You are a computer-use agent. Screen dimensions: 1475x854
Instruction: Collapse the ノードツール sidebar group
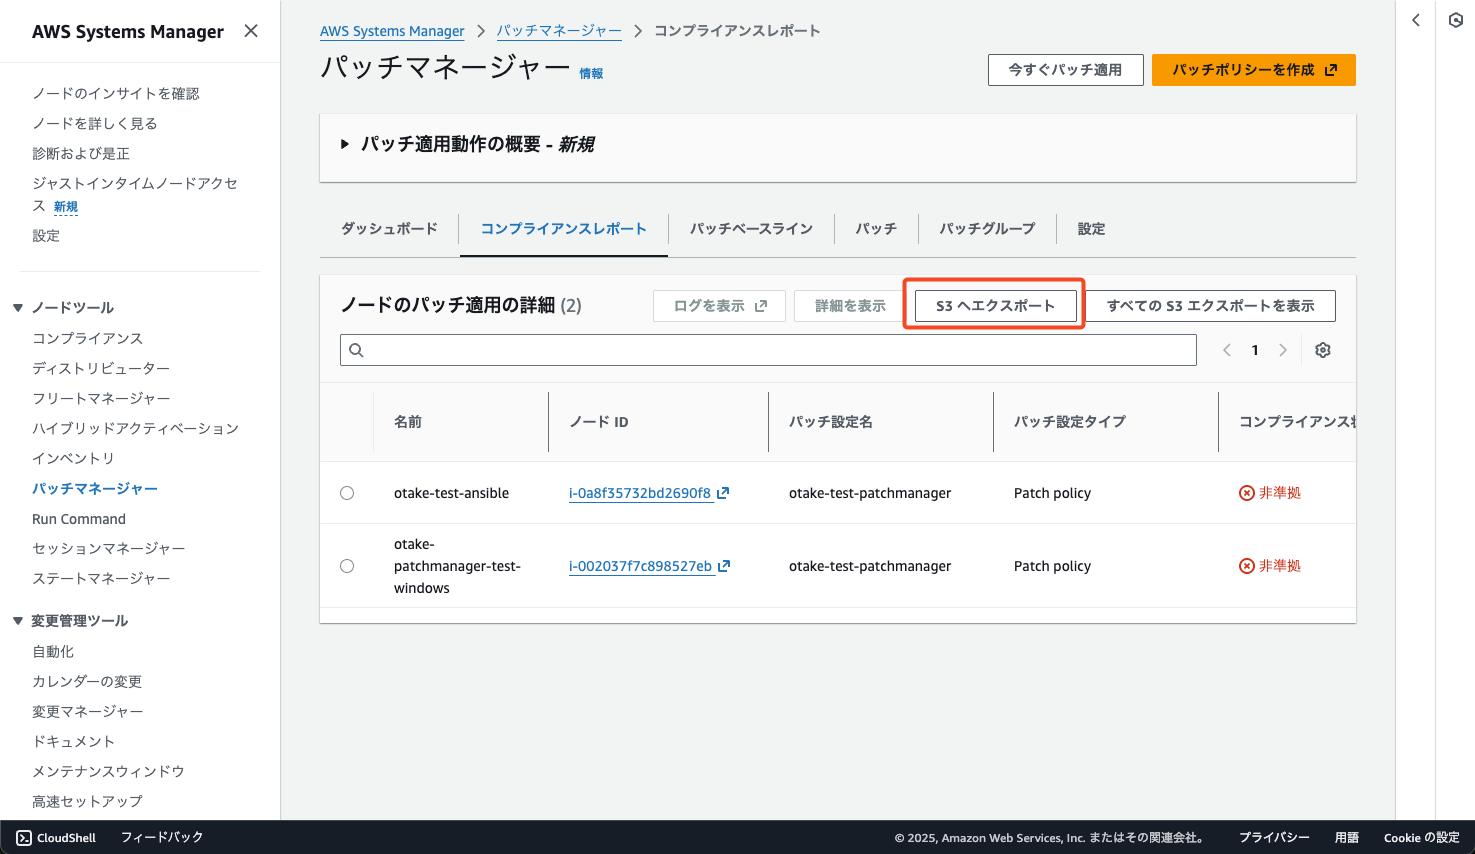click(x=18, y=308)
